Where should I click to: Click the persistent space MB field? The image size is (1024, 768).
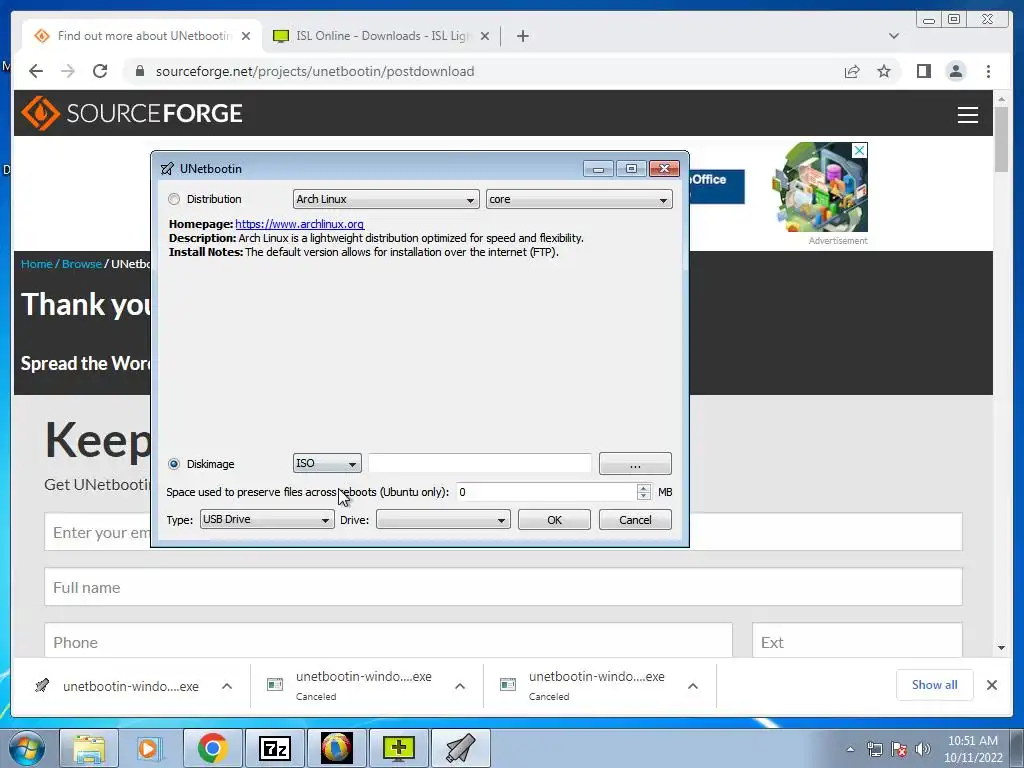click(x=546, y=492)
